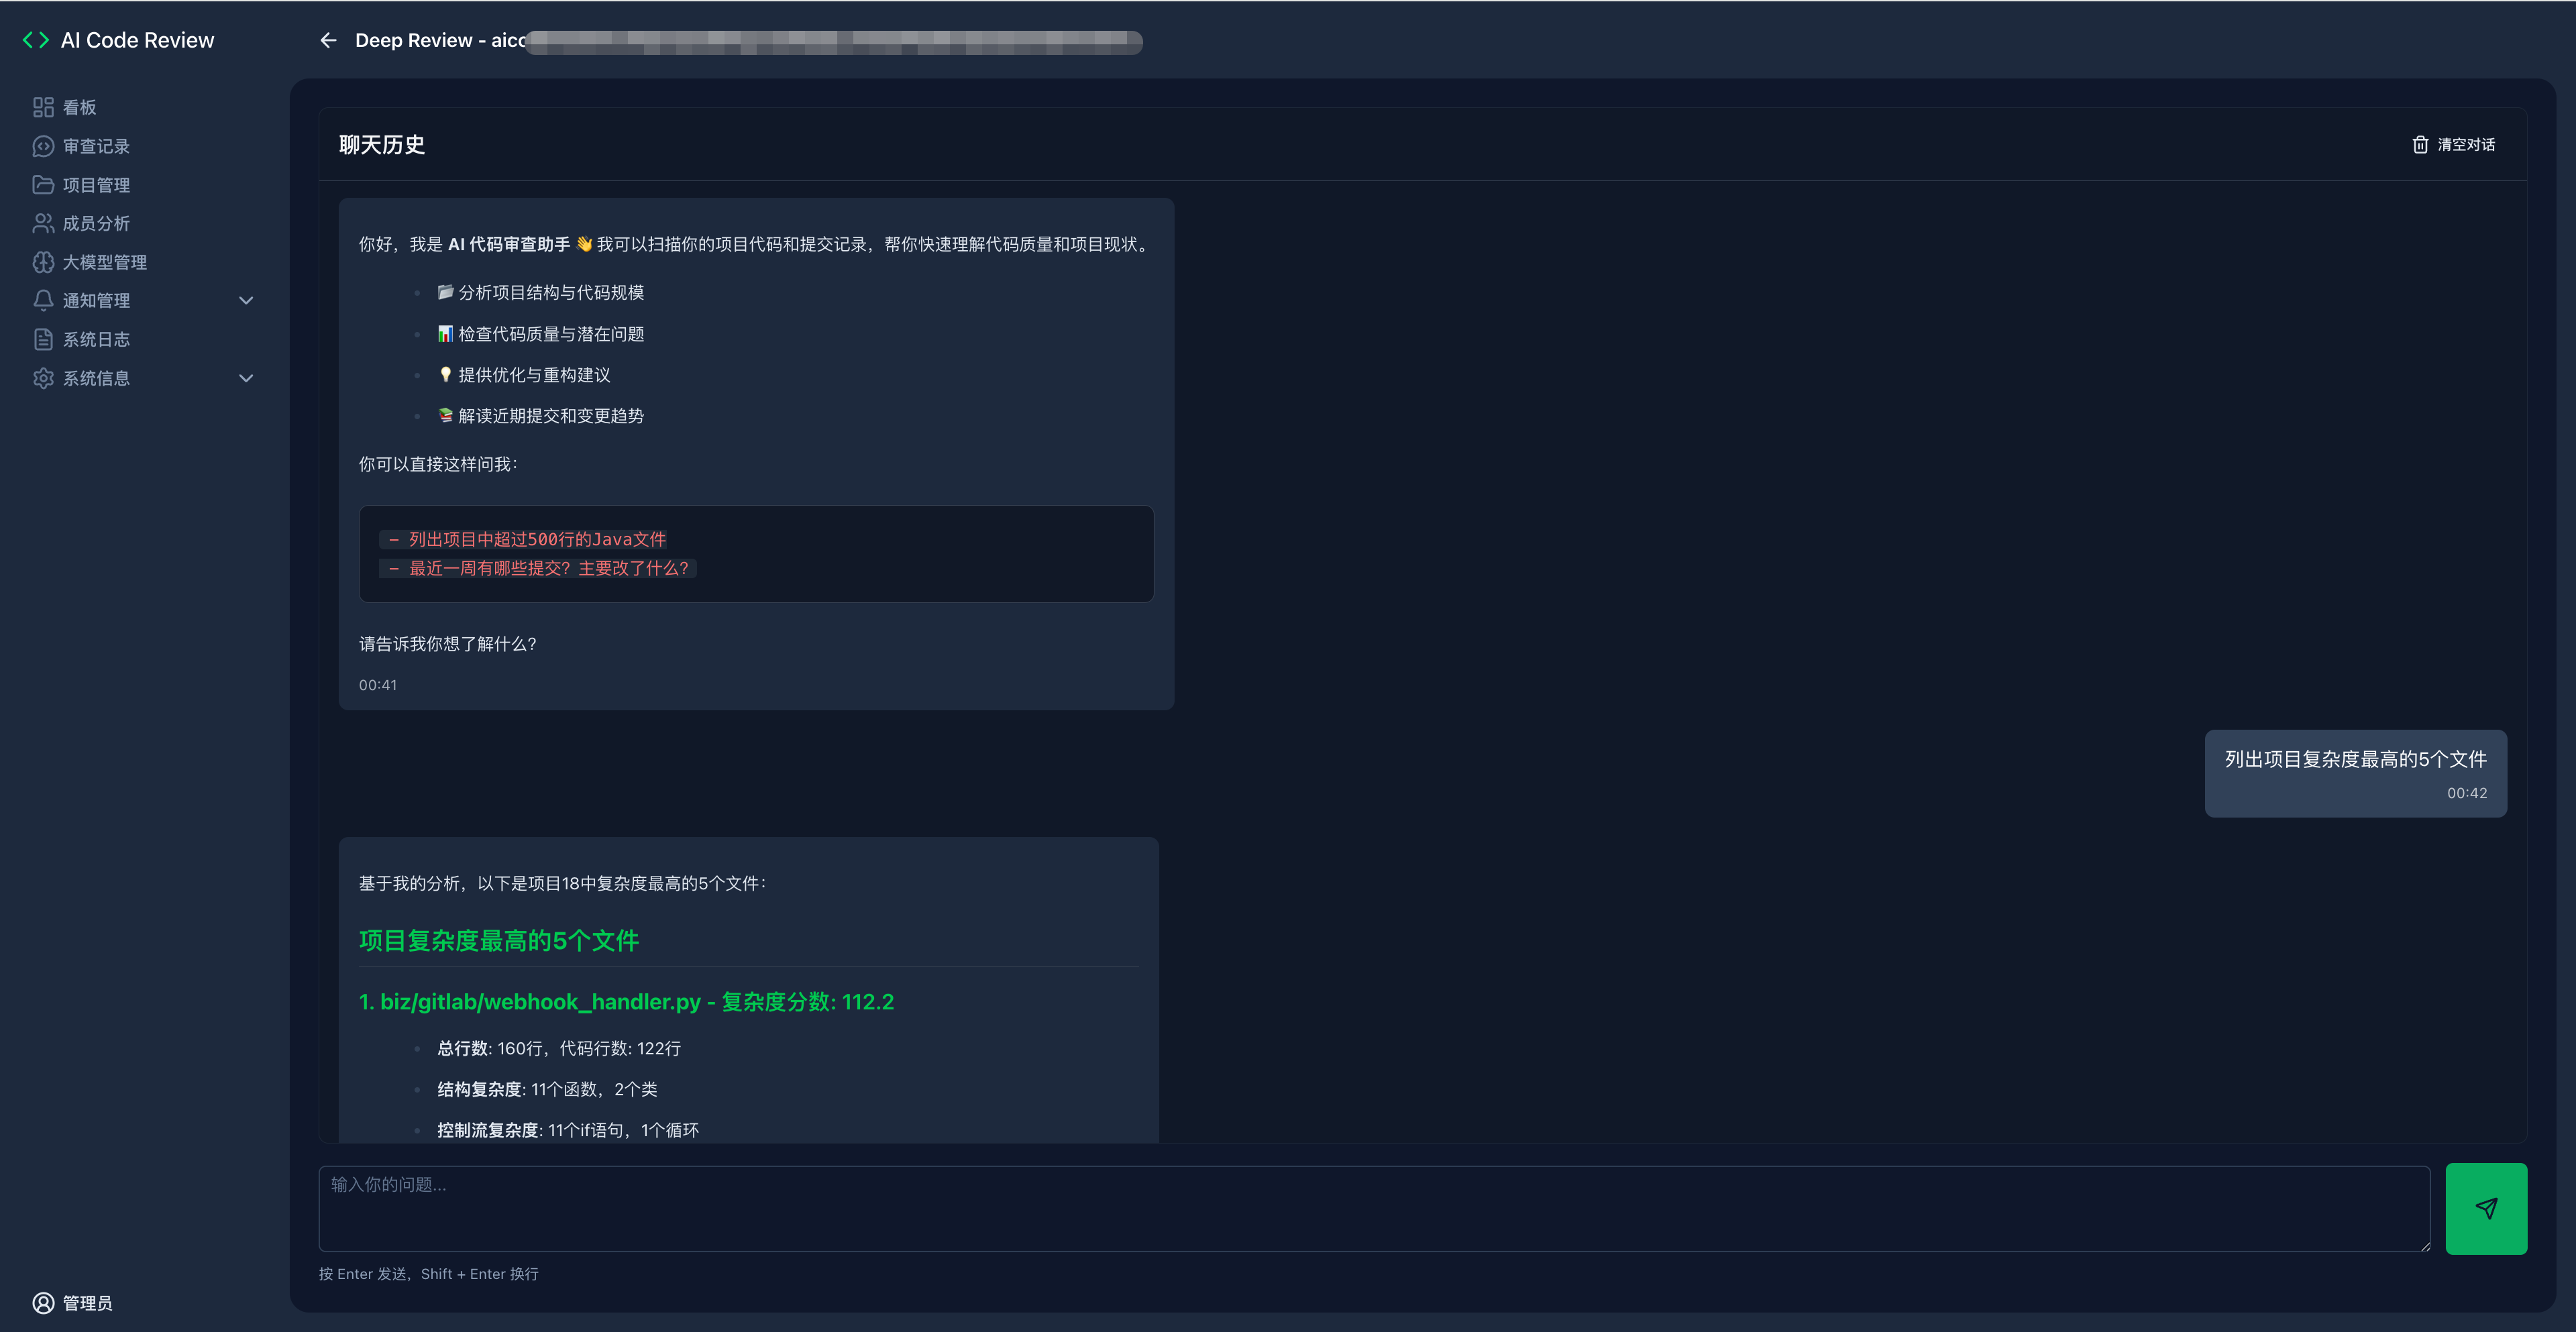Click the trash icon for 清空对话

tap(2420, 145)
